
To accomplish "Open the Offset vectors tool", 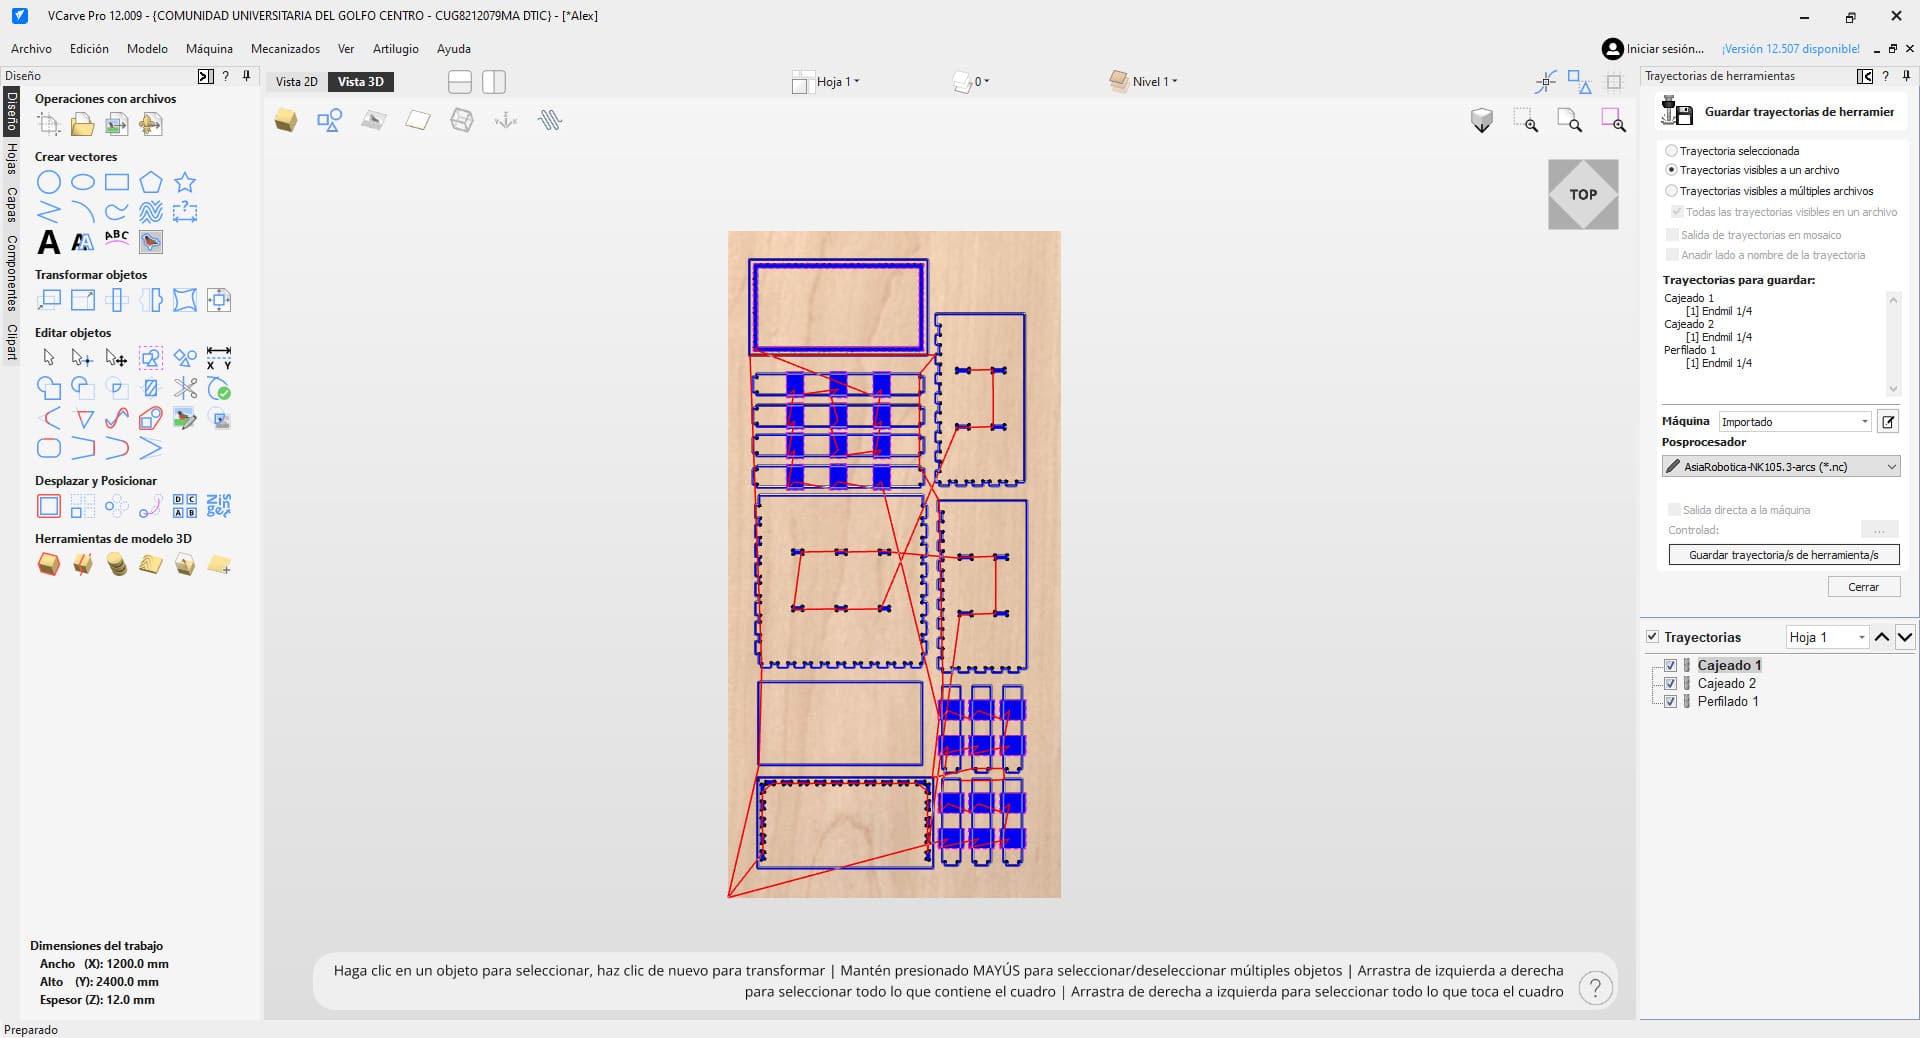I will click(49, 506).
